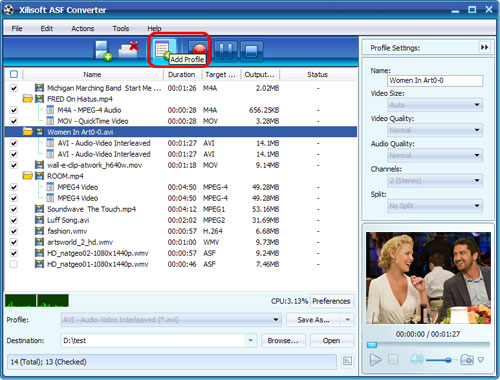
Task: Take a snapshot with the camera icon
Action: point(467,359)
